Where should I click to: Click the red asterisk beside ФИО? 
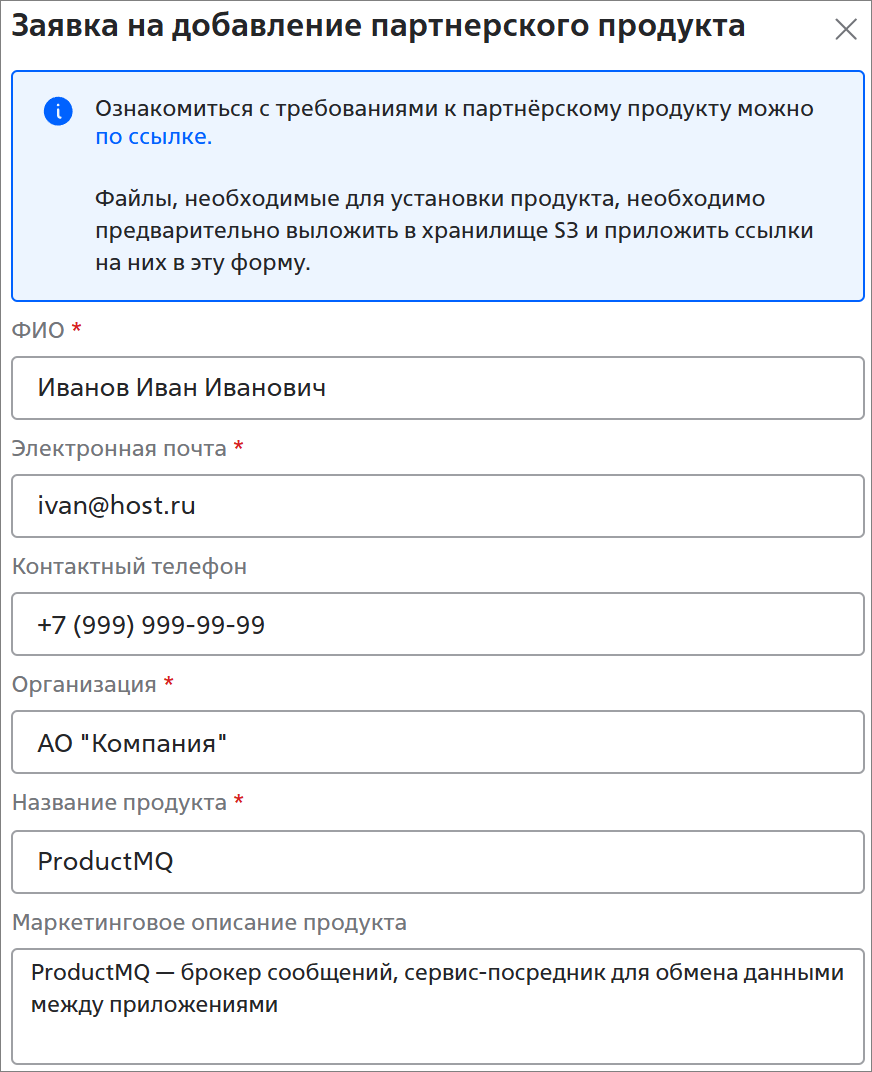coord(76,329)
